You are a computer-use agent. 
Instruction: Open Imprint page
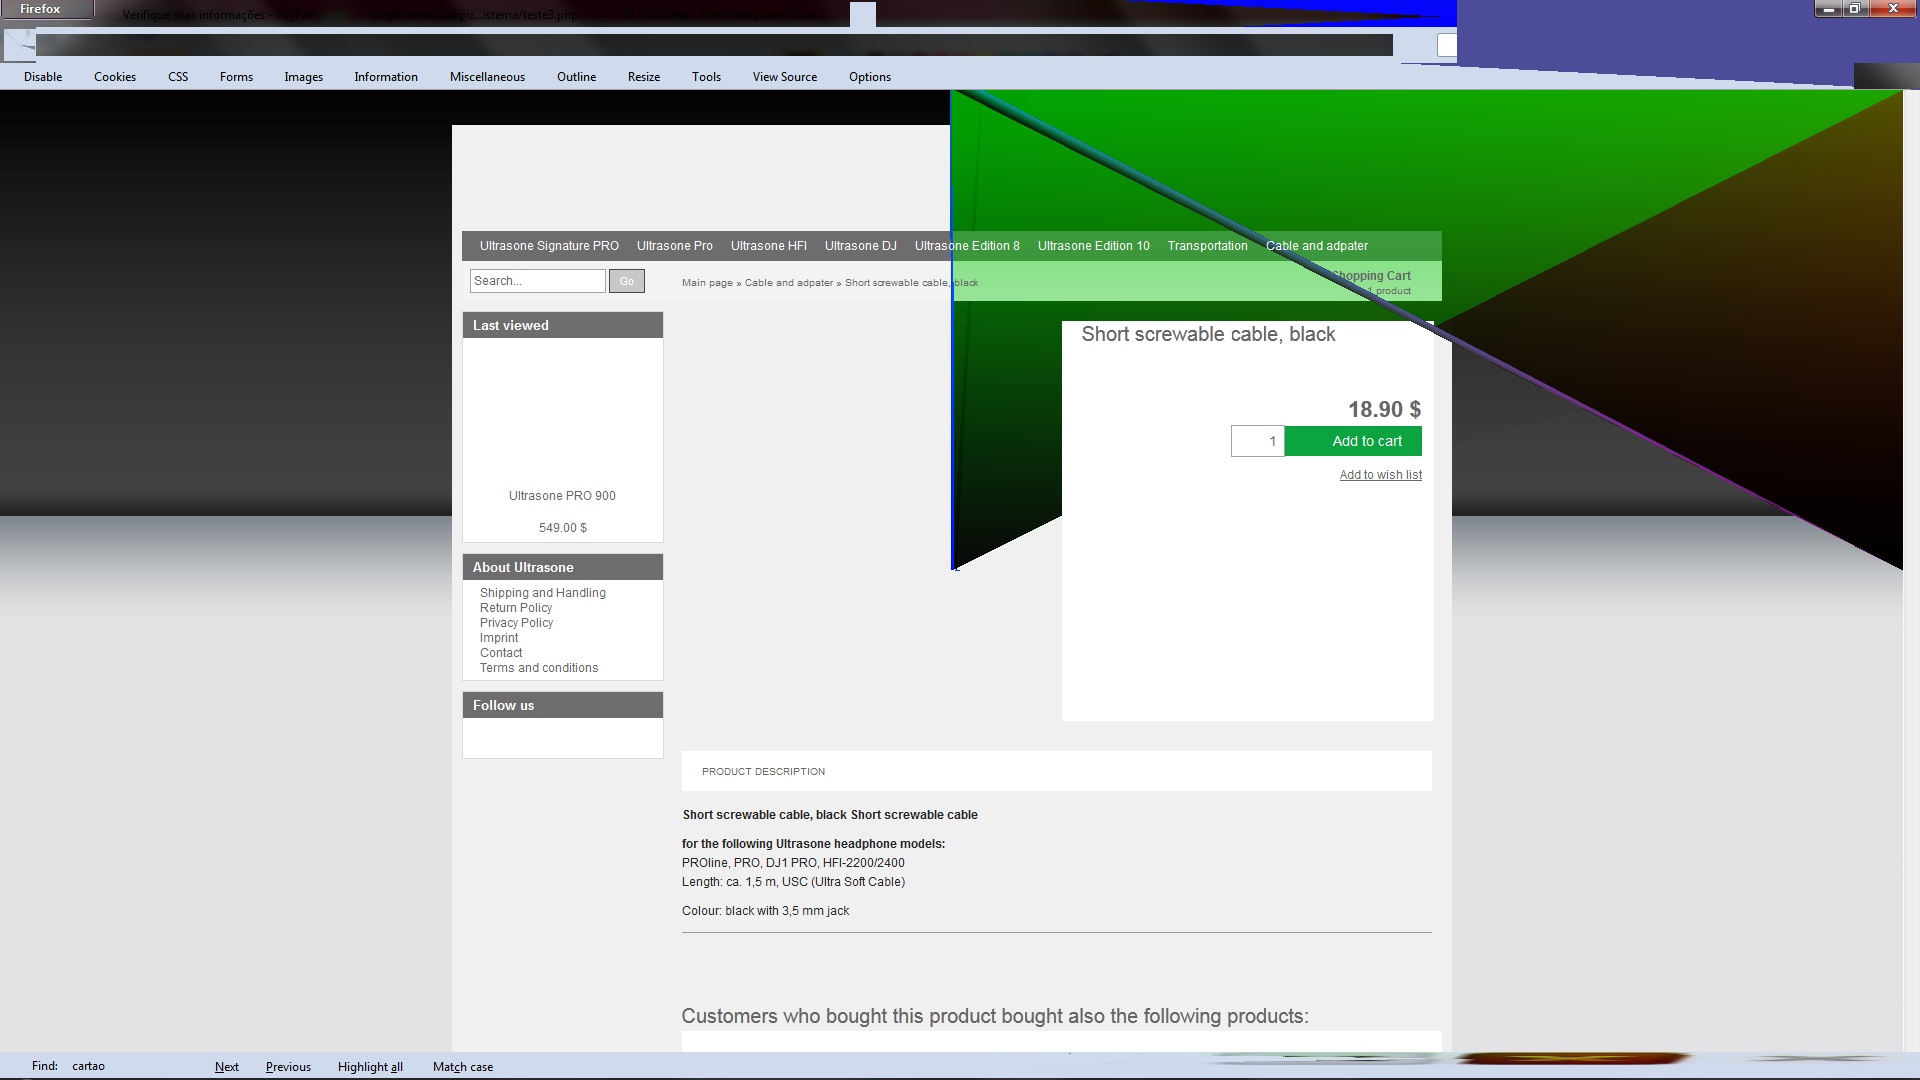(499, 638)
